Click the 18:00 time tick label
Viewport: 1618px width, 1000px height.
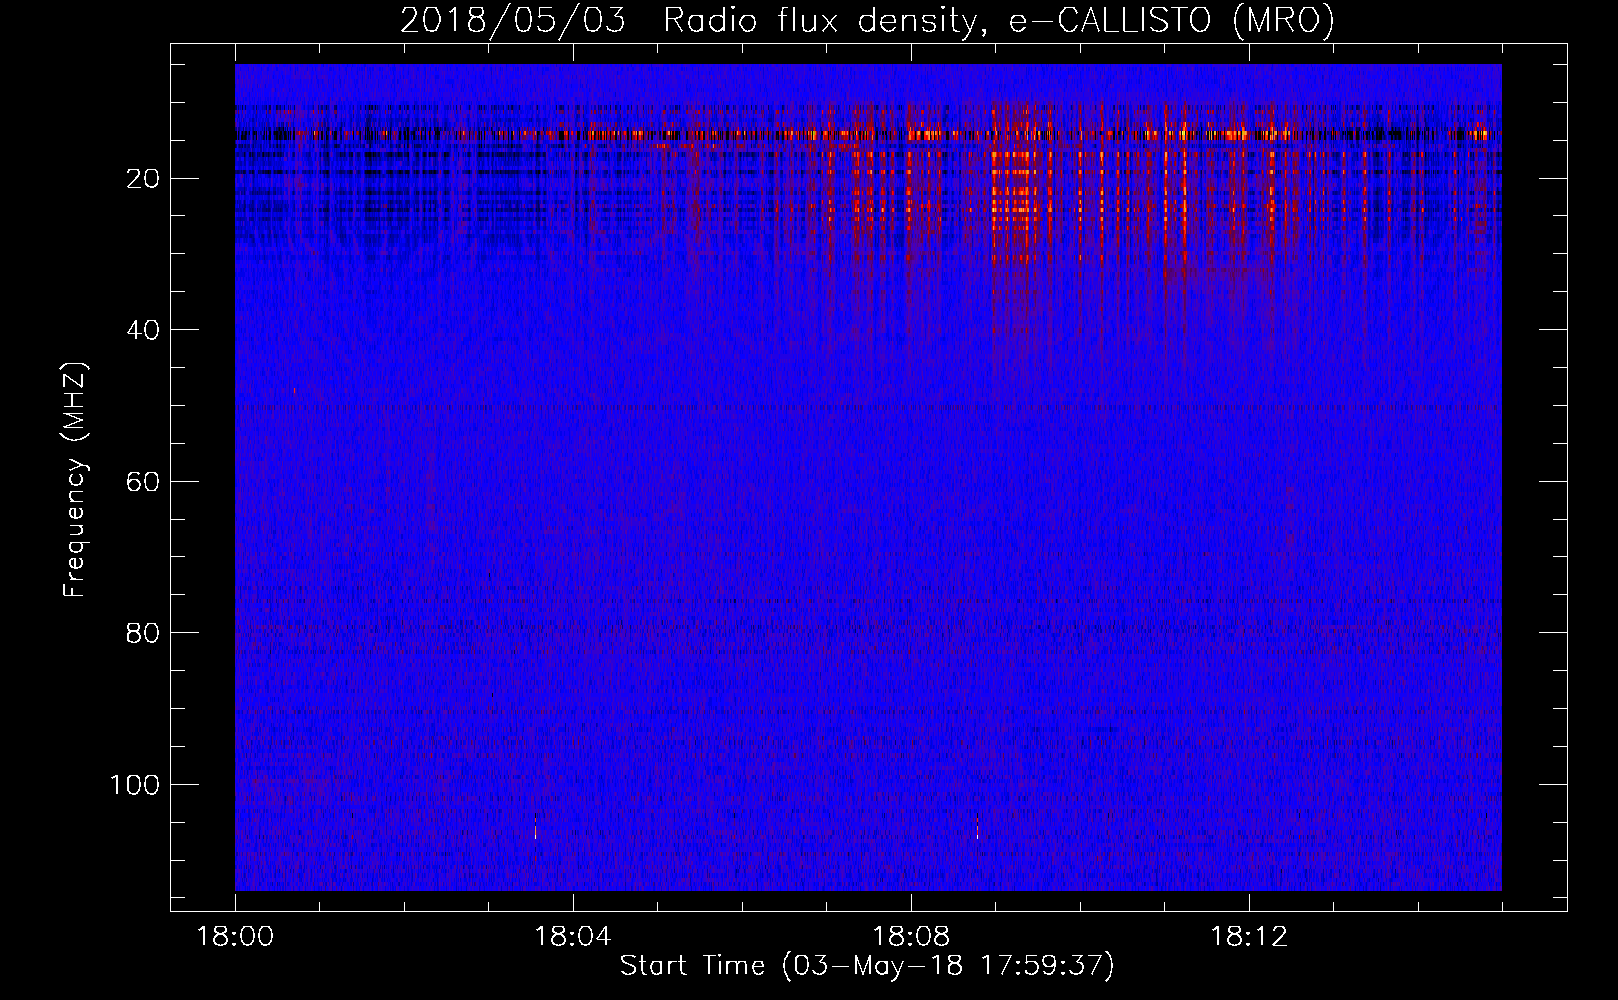click(235, 937)
